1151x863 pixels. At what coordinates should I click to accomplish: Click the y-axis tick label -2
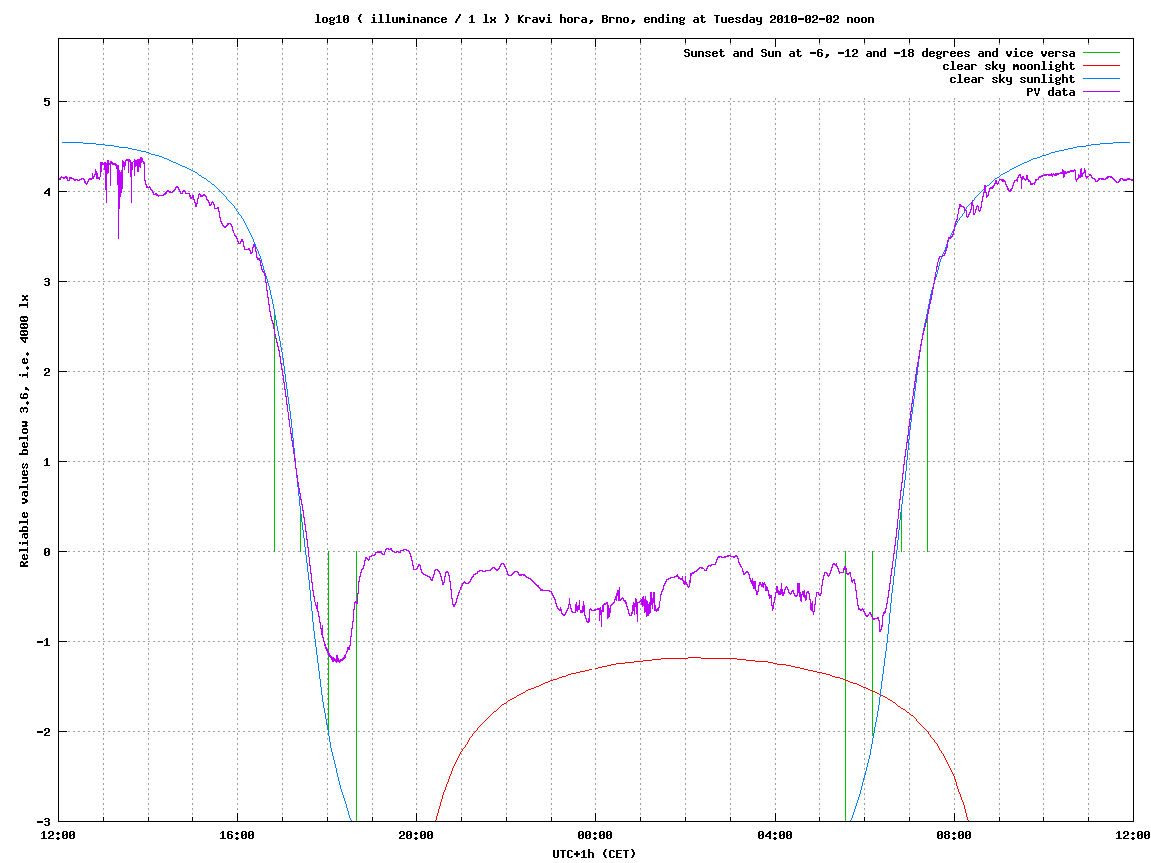44,732
